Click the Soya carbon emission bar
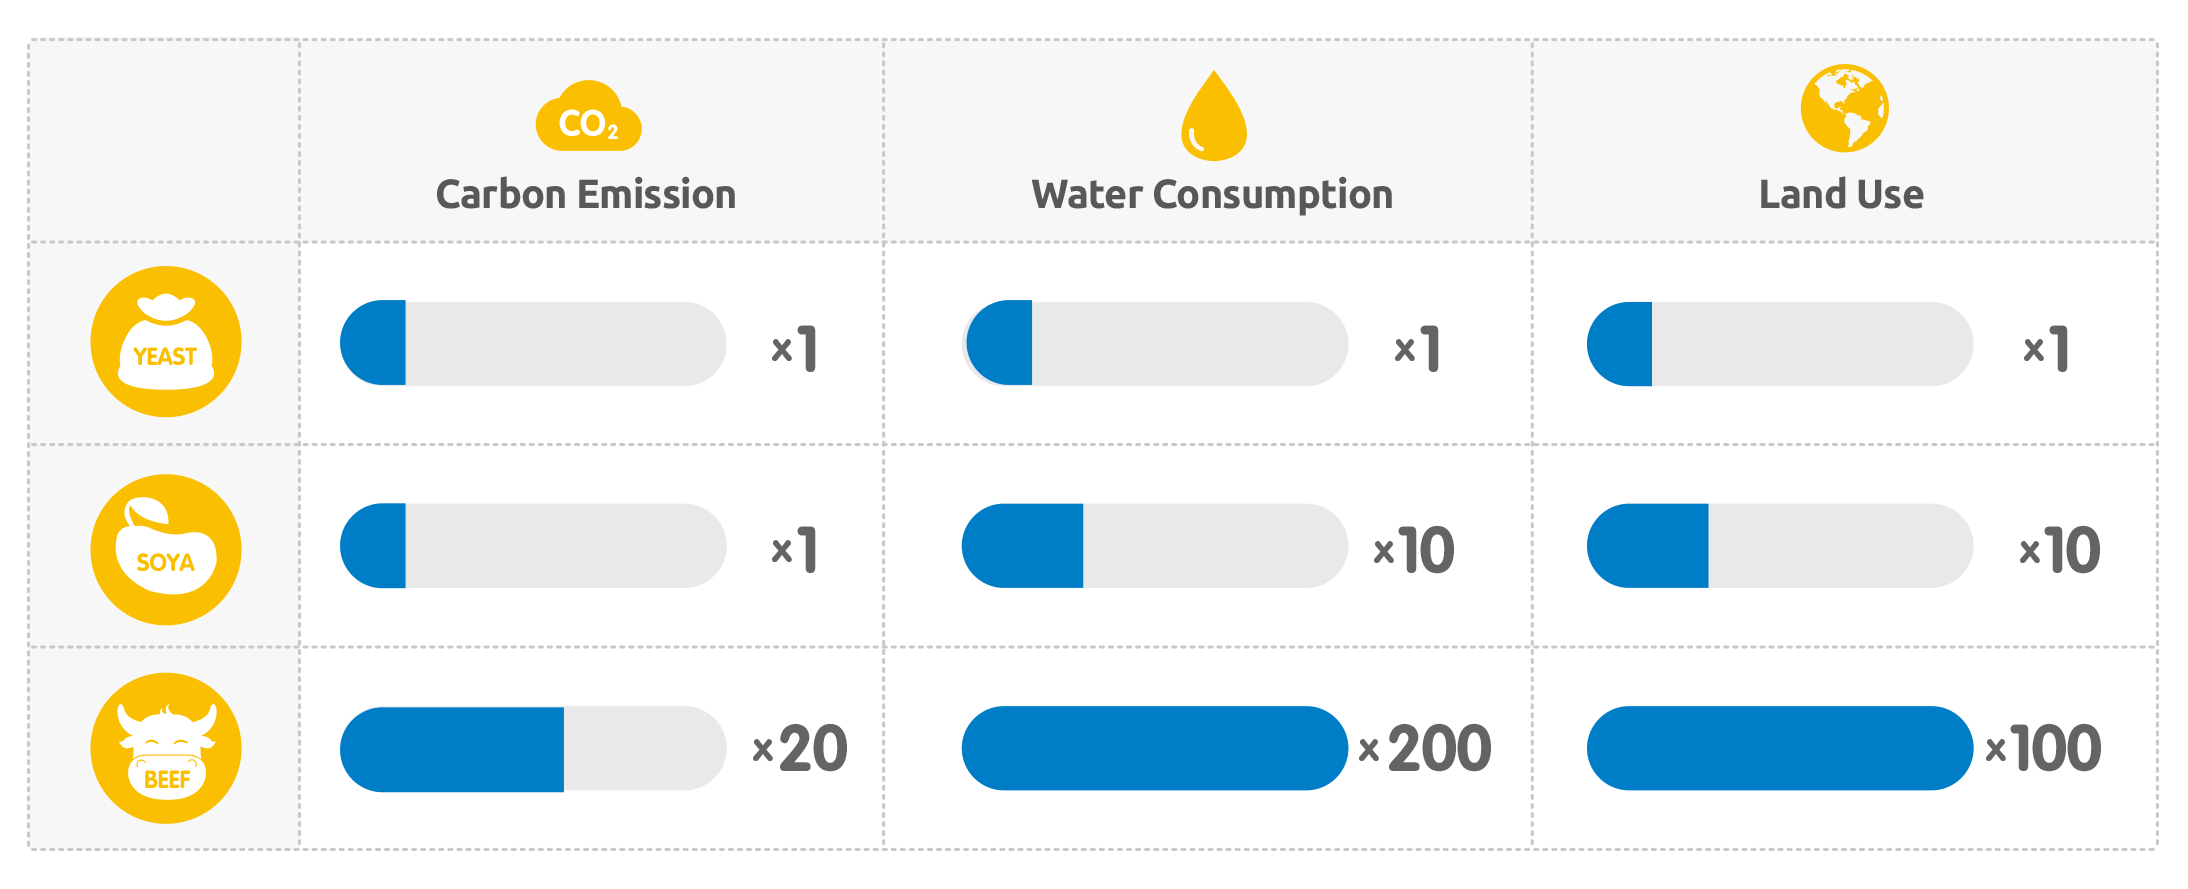The image size is (2188, 889). tap(533, 546)
